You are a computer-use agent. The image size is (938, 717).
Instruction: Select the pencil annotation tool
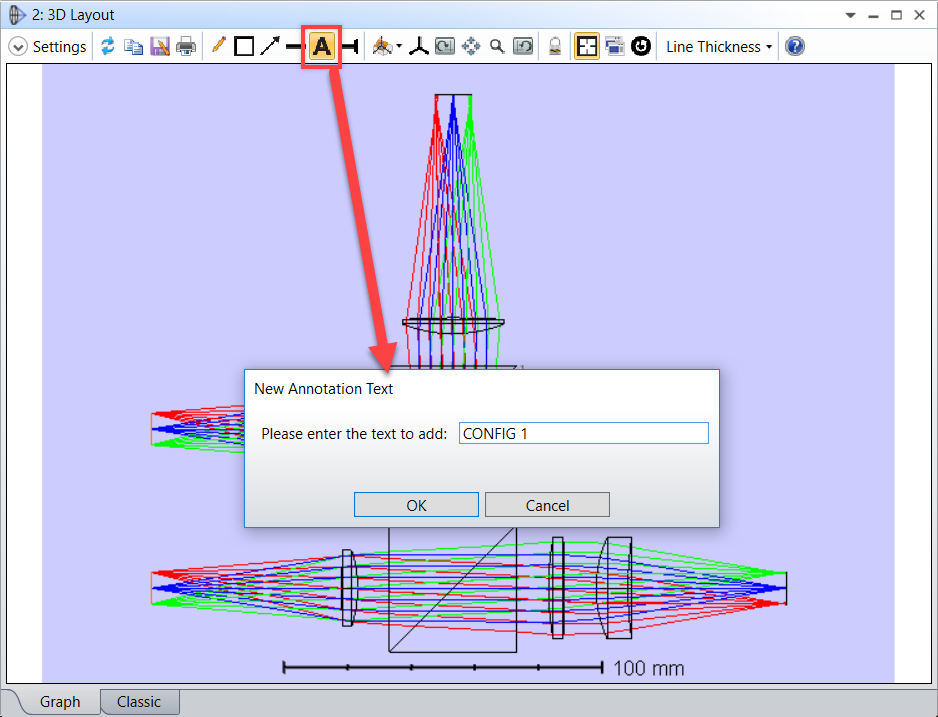218,47
